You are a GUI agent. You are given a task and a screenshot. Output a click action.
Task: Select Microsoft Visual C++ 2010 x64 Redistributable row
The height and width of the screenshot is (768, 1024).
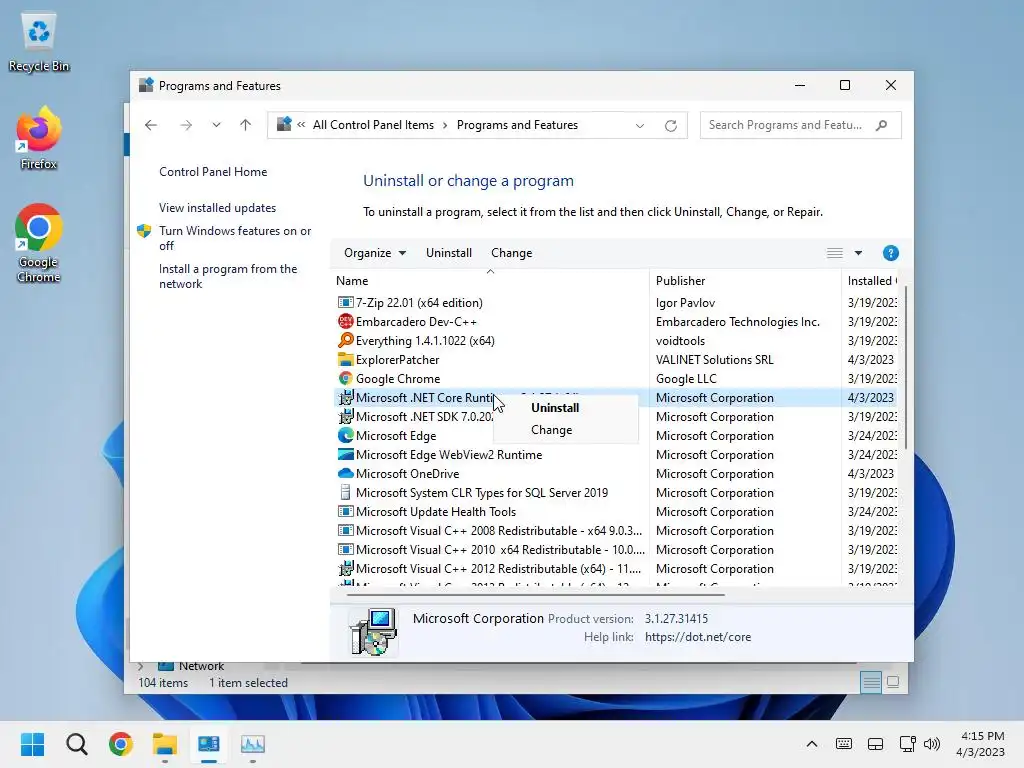[x=615, y=549]
